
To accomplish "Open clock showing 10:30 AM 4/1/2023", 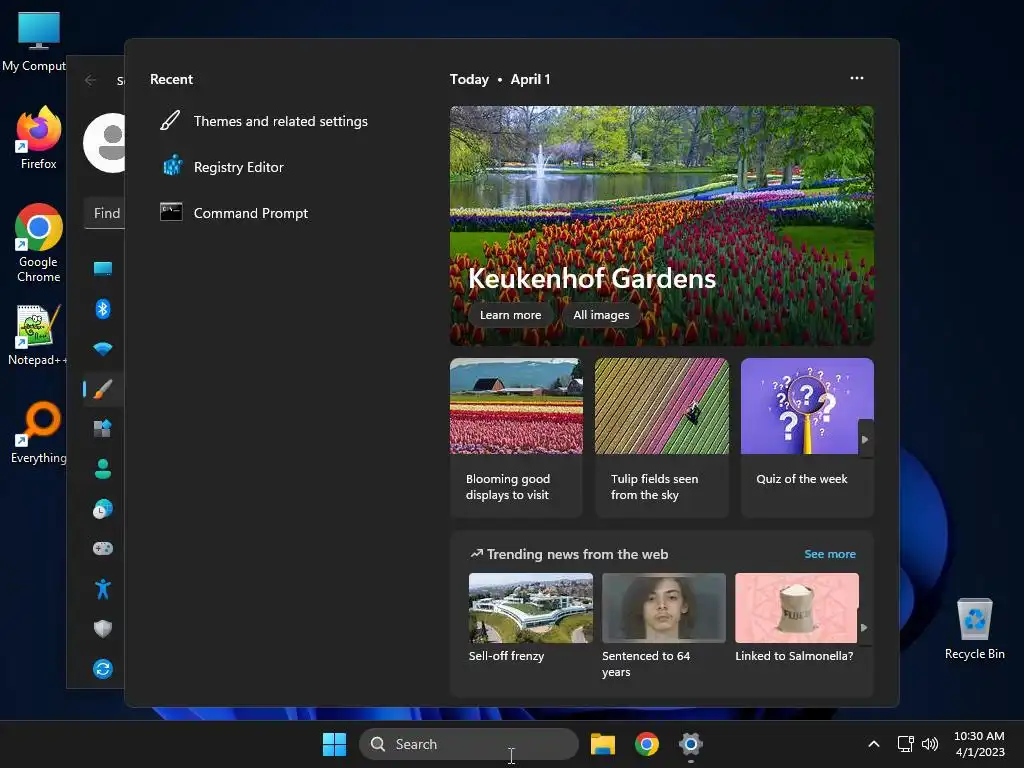I will 980,744.
